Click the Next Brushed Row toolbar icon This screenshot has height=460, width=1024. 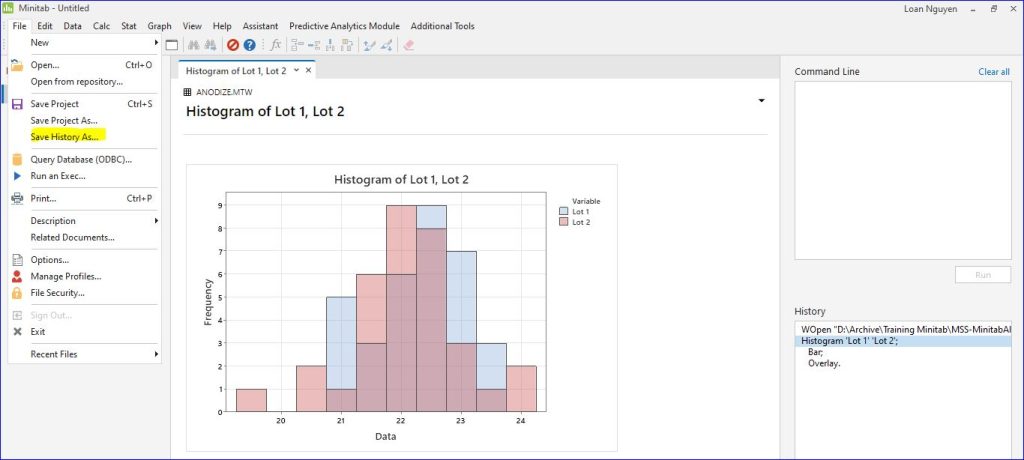(387, 45)
